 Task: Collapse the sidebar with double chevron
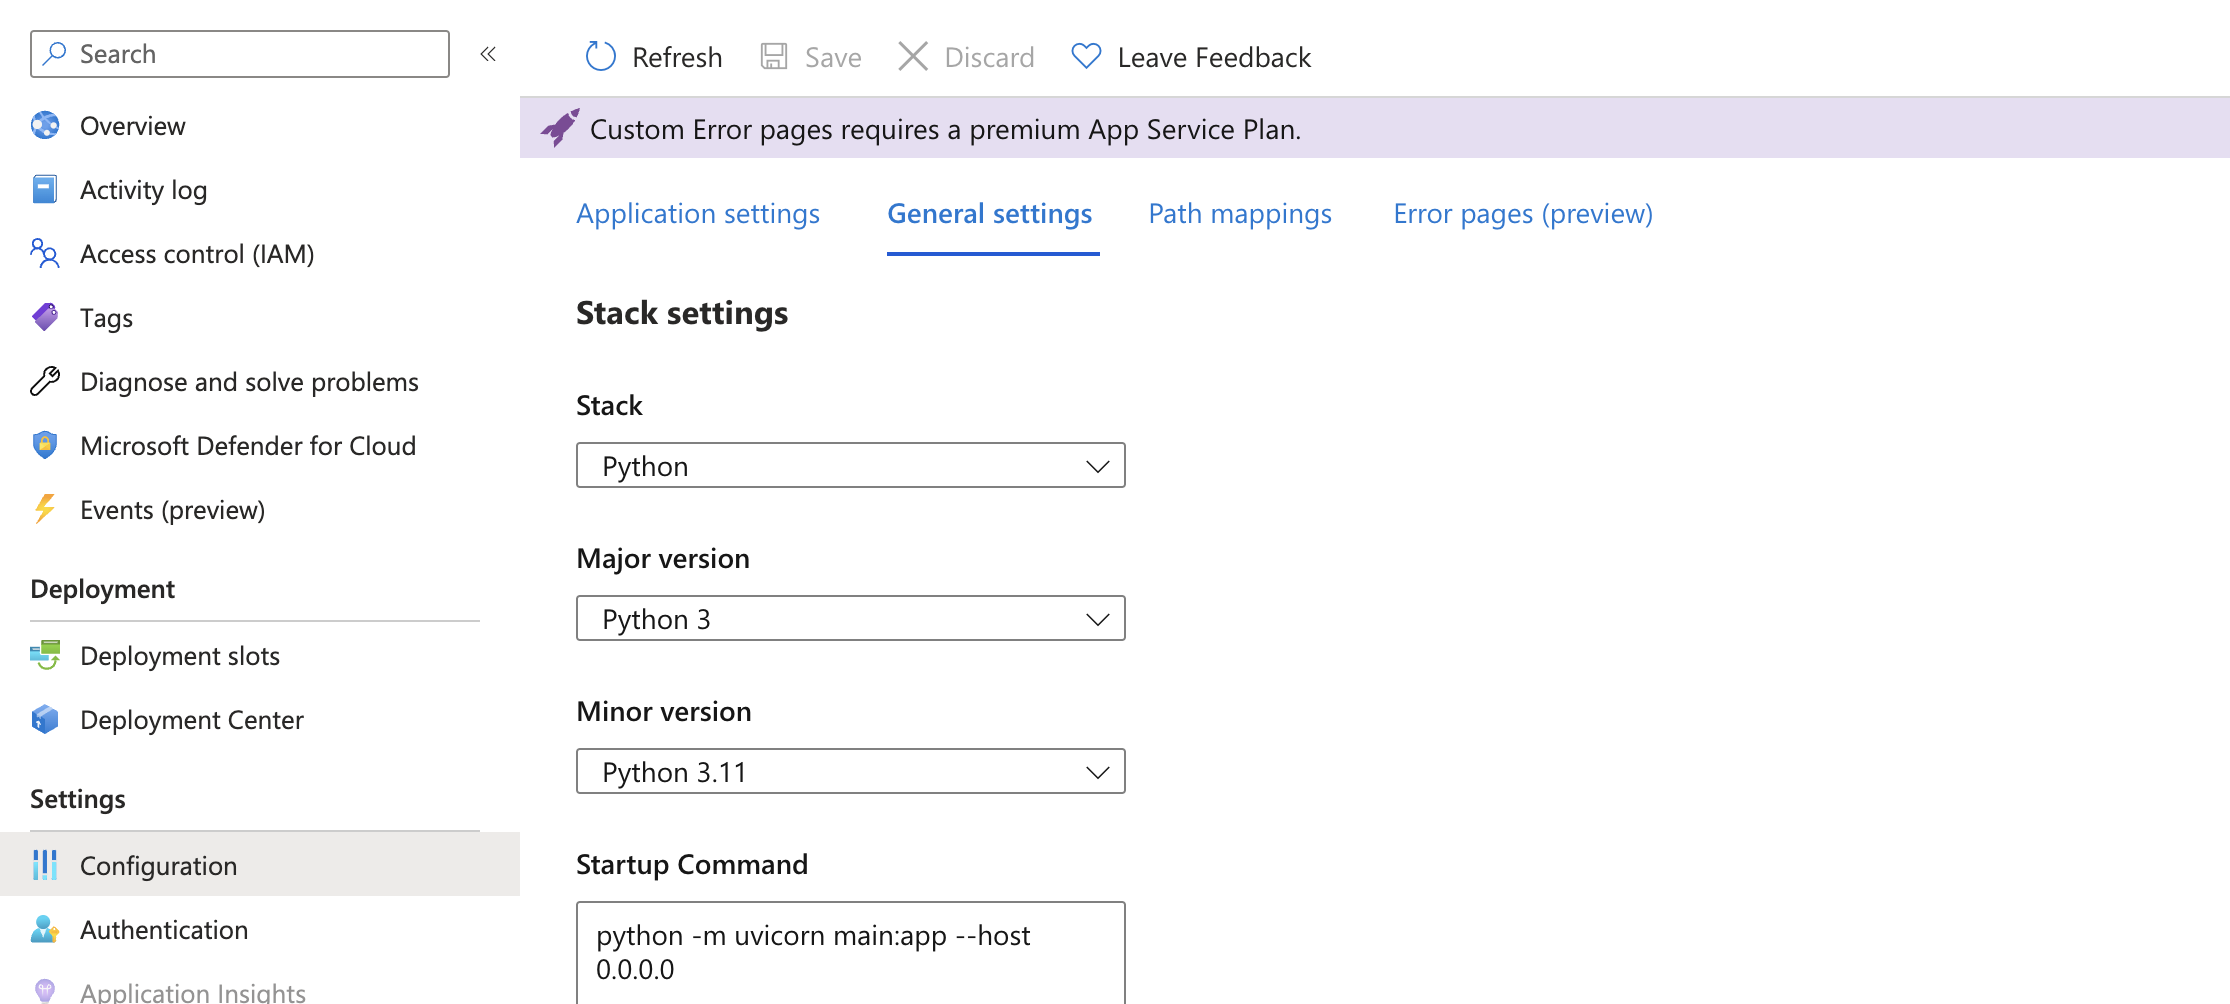[x=488, y=54]
